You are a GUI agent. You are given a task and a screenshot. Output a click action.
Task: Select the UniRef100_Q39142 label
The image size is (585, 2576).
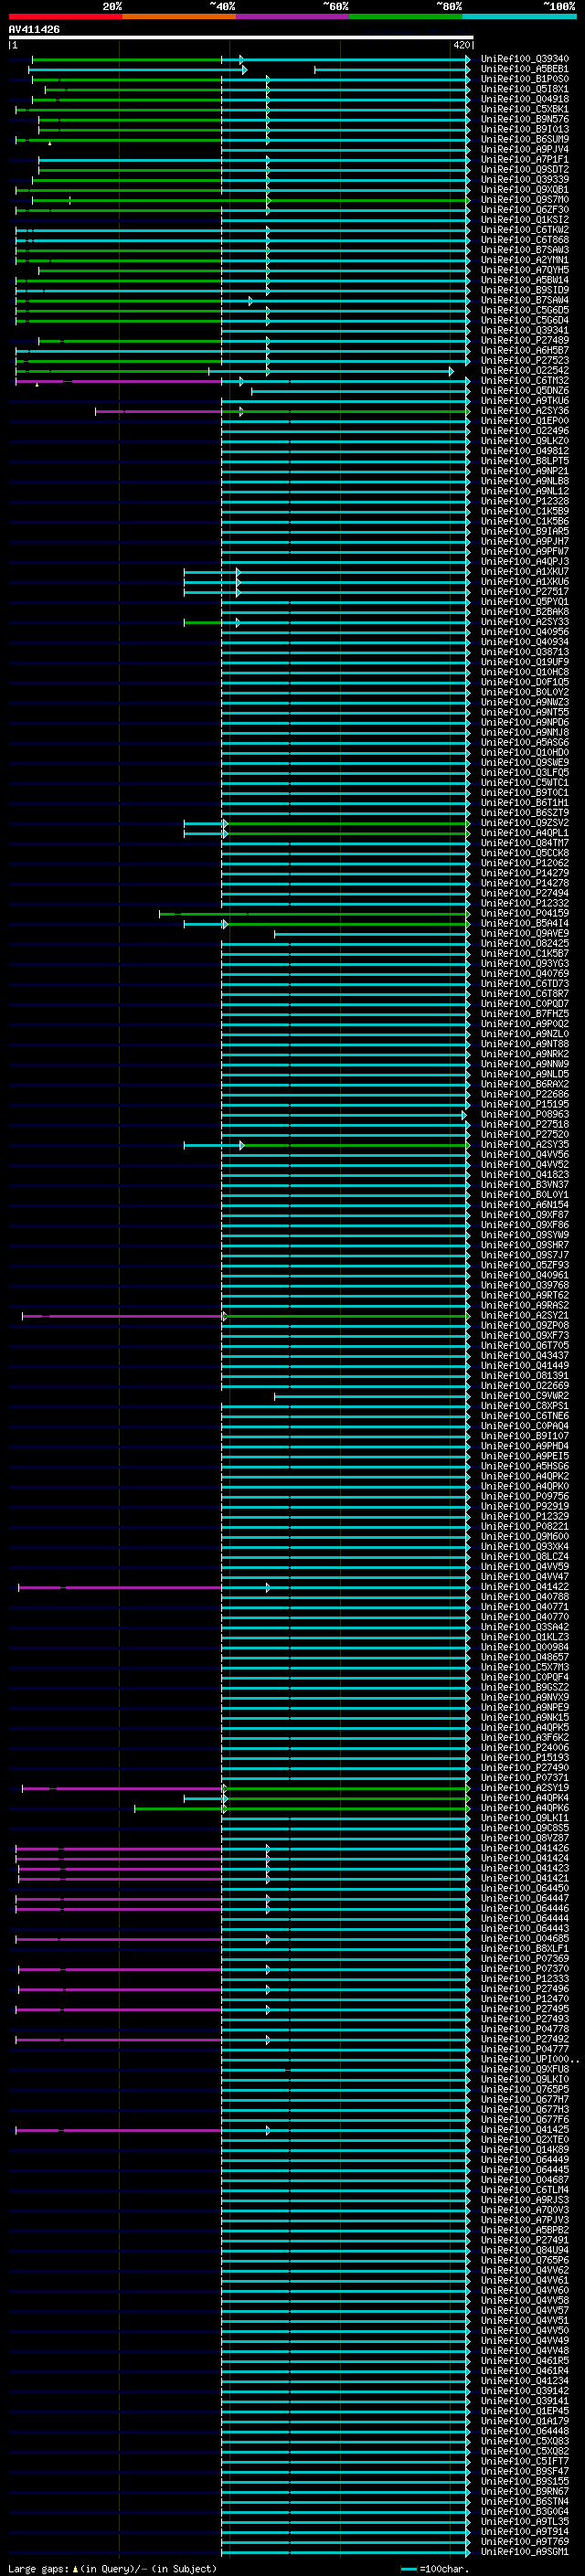[525, 2391]
